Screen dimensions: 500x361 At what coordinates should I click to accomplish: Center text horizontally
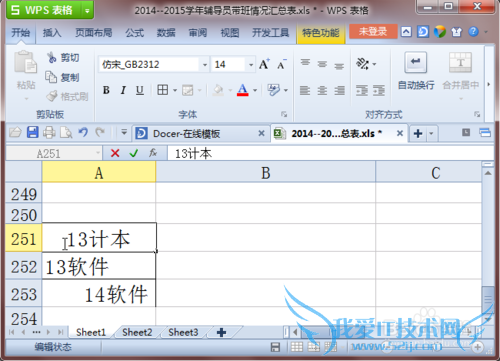point(322,90)
